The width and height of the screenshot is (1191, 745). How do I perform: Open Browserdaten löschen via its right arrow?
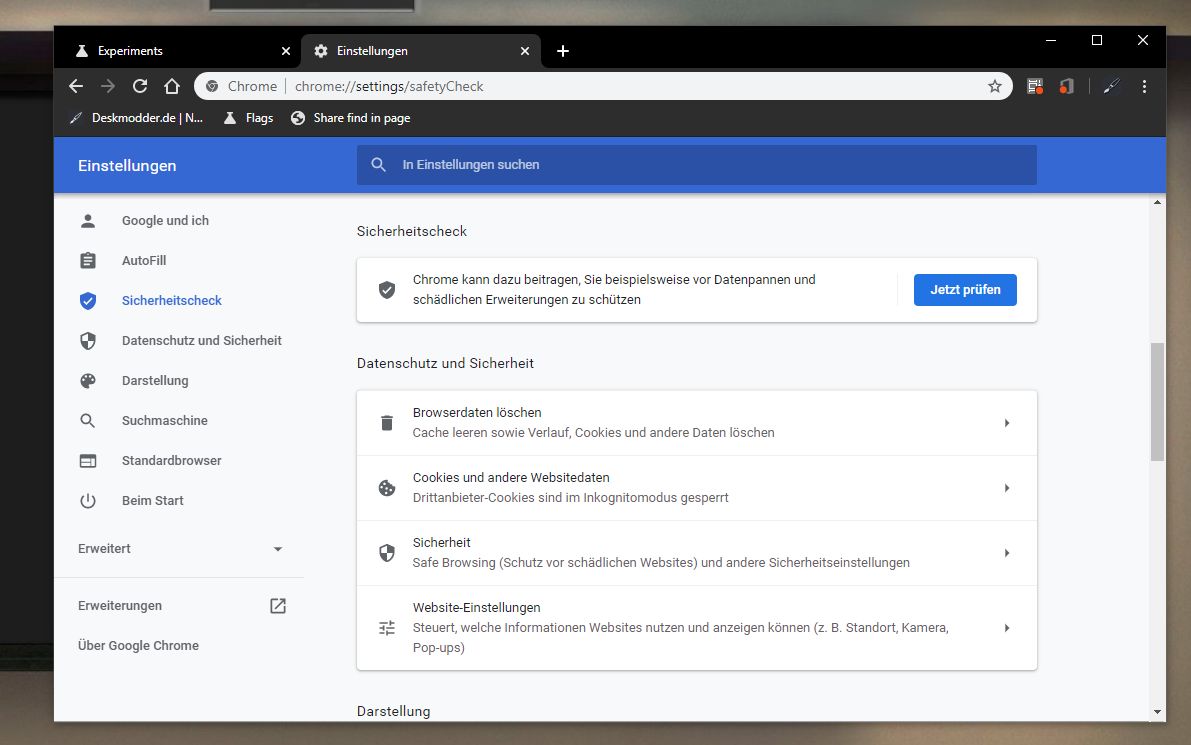click(x=1006, y=423)
